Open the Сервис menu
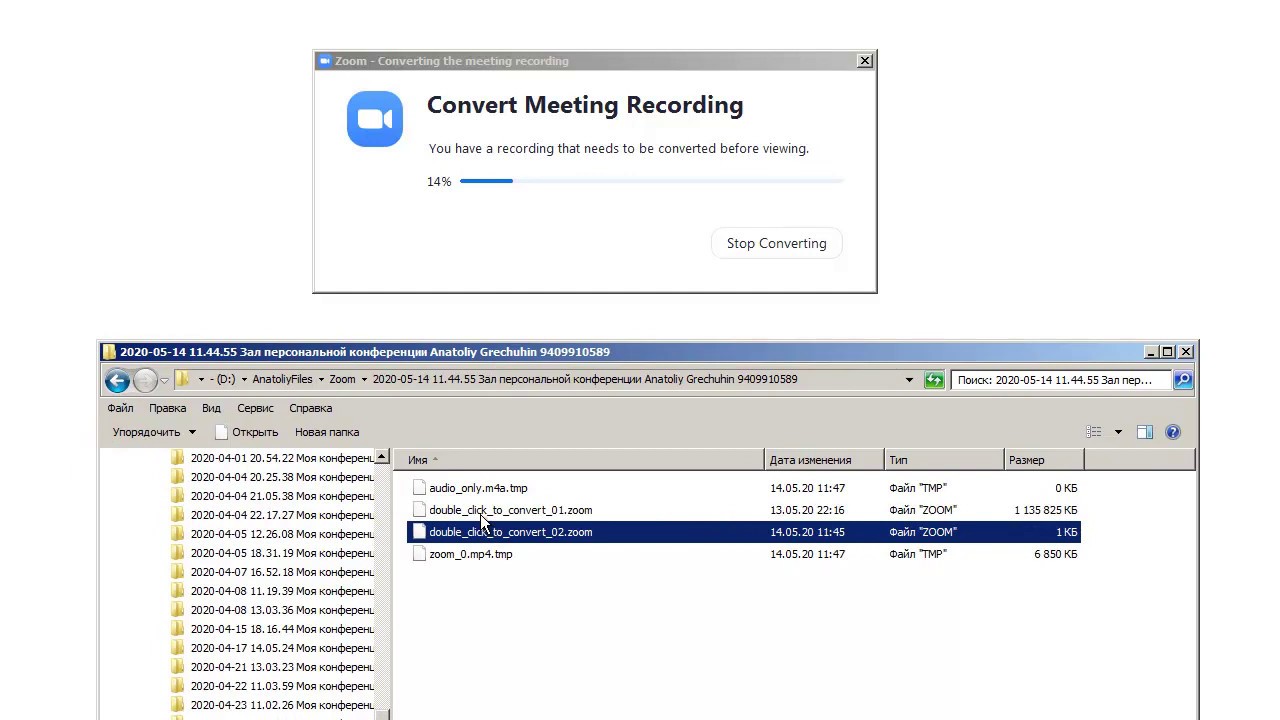This screenshot has height=720, width=1280. point(255,408)
